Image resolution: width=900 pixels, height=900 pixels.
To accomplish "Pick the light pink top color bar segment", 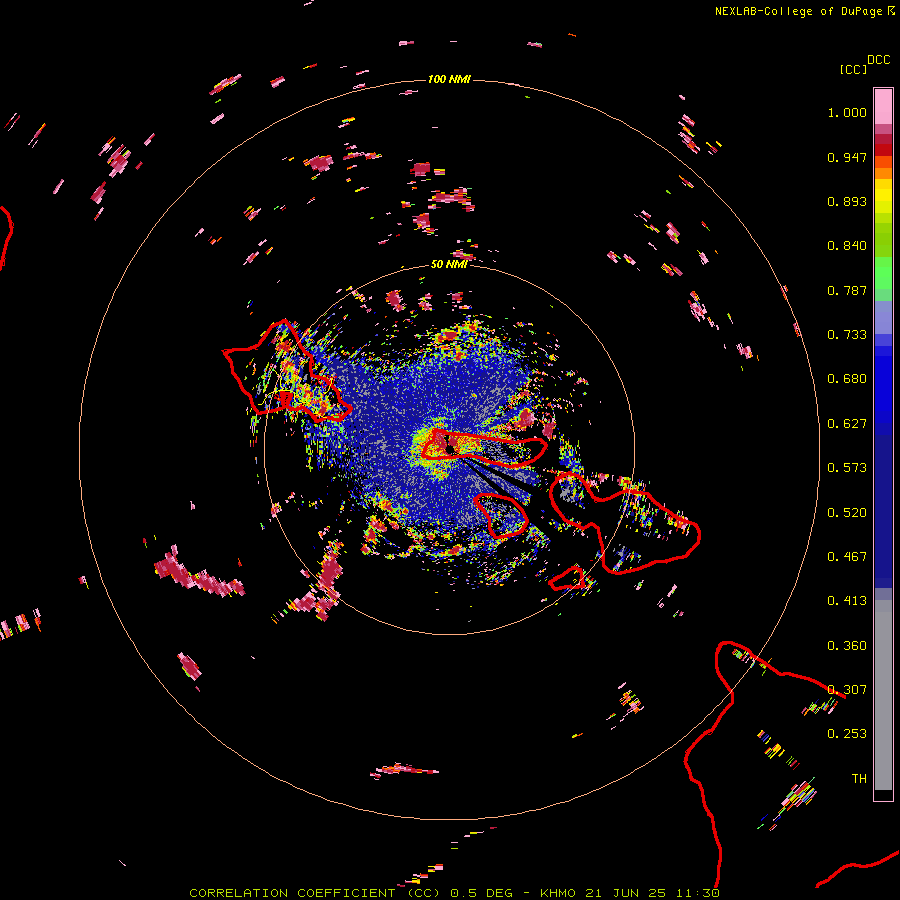I will (883, 106).
